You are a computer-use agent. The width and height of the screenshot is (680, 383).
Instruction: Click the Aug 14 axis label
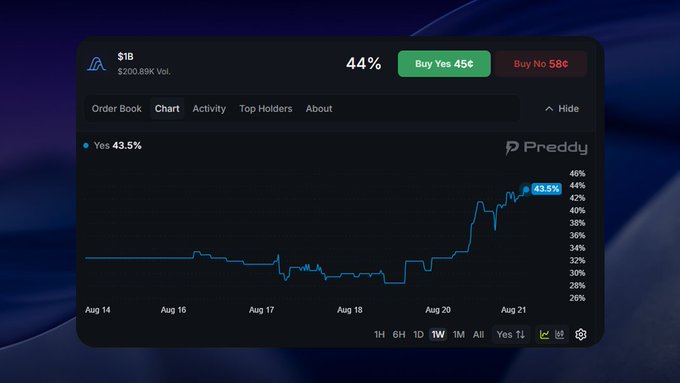(x=98, y=310)
